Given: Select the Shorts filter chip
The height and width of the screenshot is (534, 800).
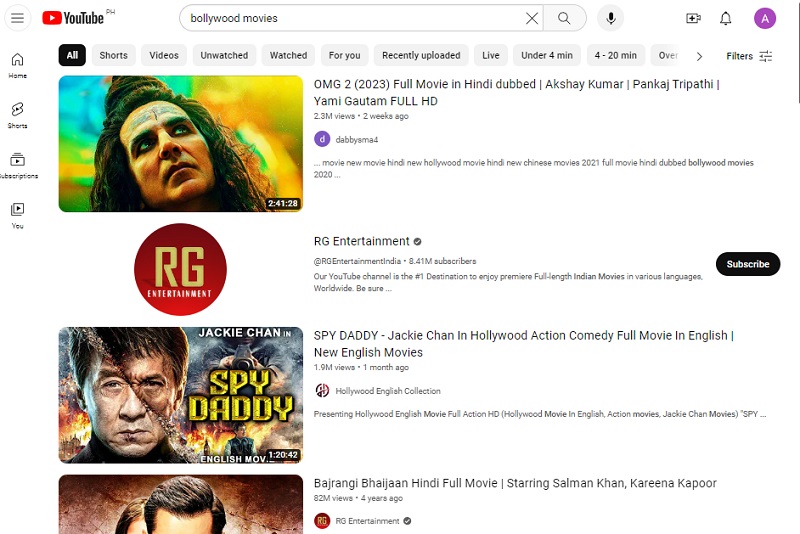Looking at the screenshot, I should (113, 55).
